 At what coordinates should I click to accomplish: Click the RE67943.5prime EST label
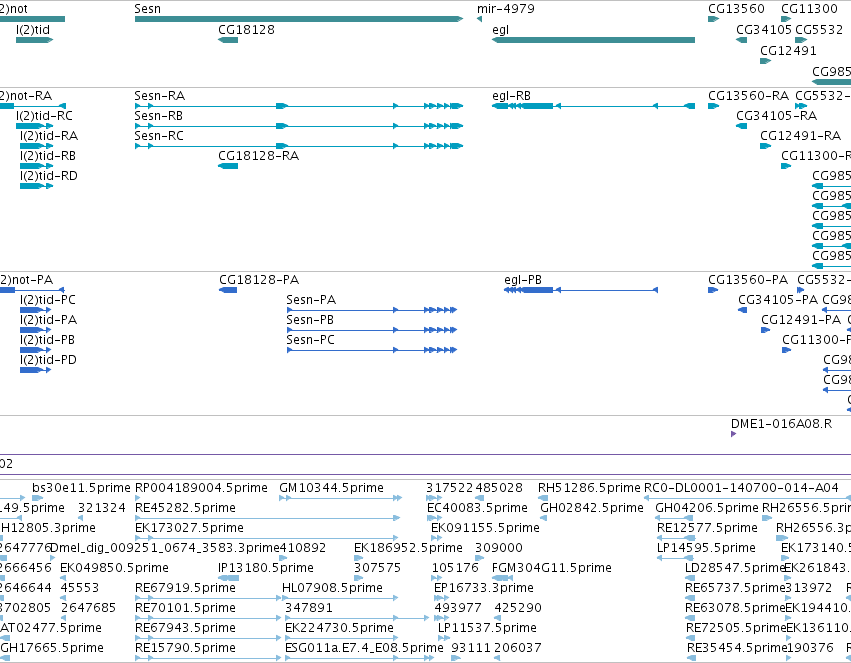coord(186,628)
